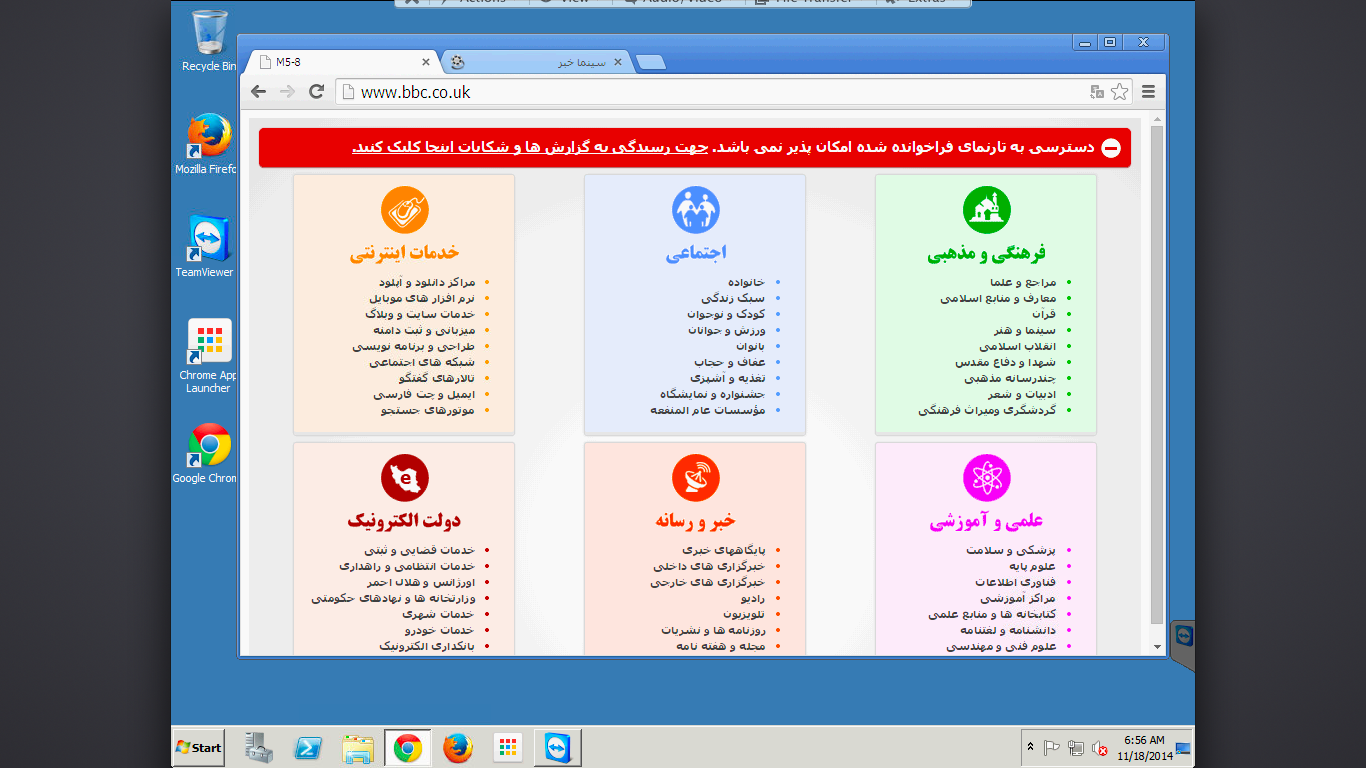
Task: Reload the page with the refresh icon
Action: tap(316, 92)
